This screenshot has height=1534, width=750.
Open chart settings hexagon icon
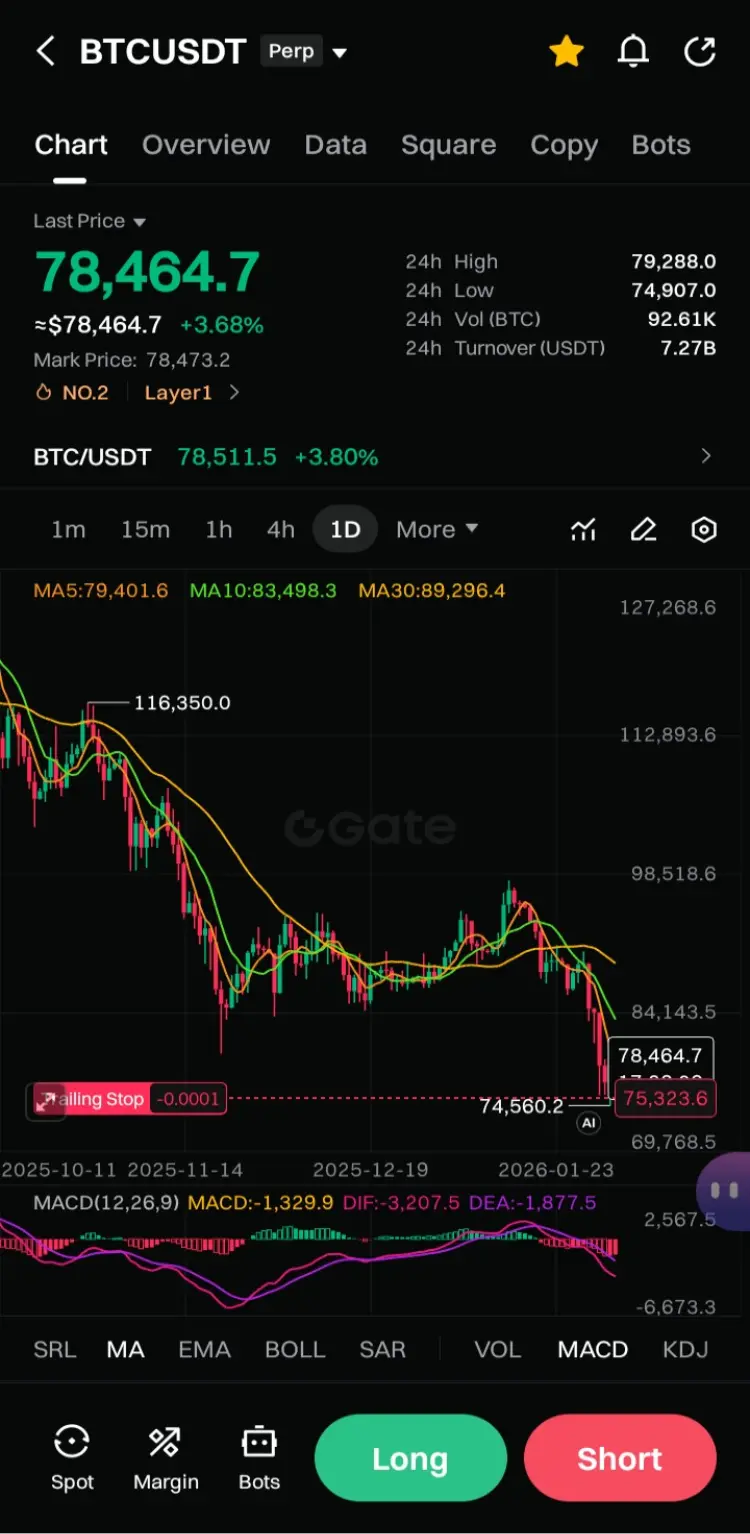click(x=704, y=530)
